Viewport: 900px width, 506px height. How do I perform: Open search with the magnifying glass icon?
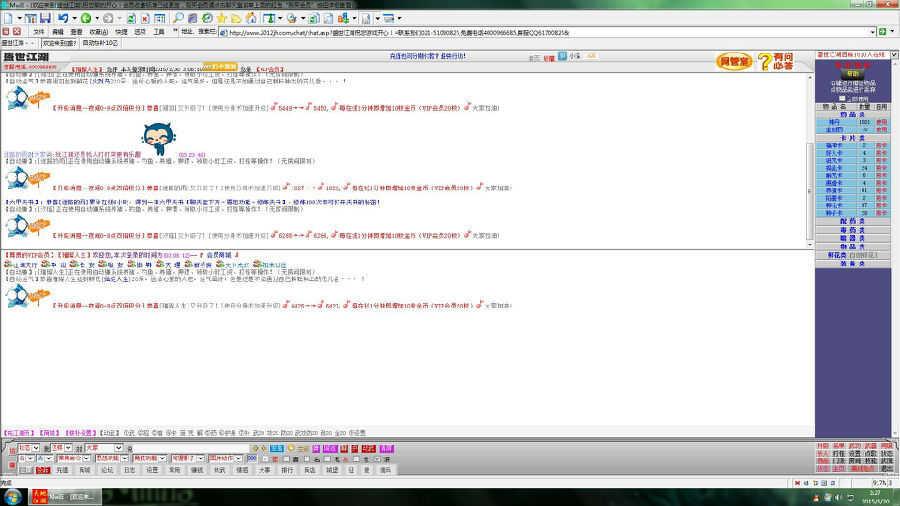click(179, 18)
